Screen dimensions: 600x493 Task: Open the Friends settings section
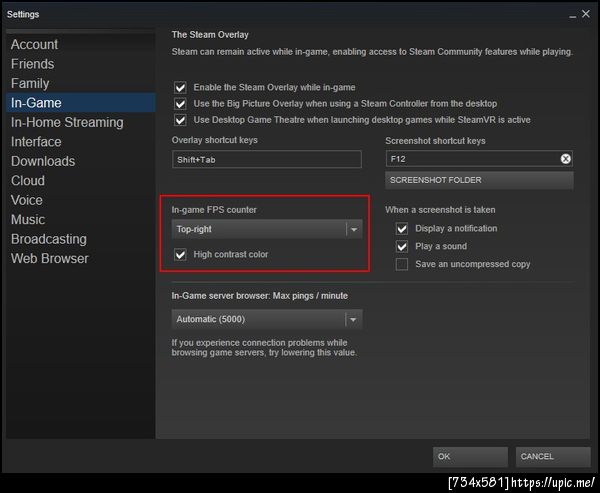[33, 64]
